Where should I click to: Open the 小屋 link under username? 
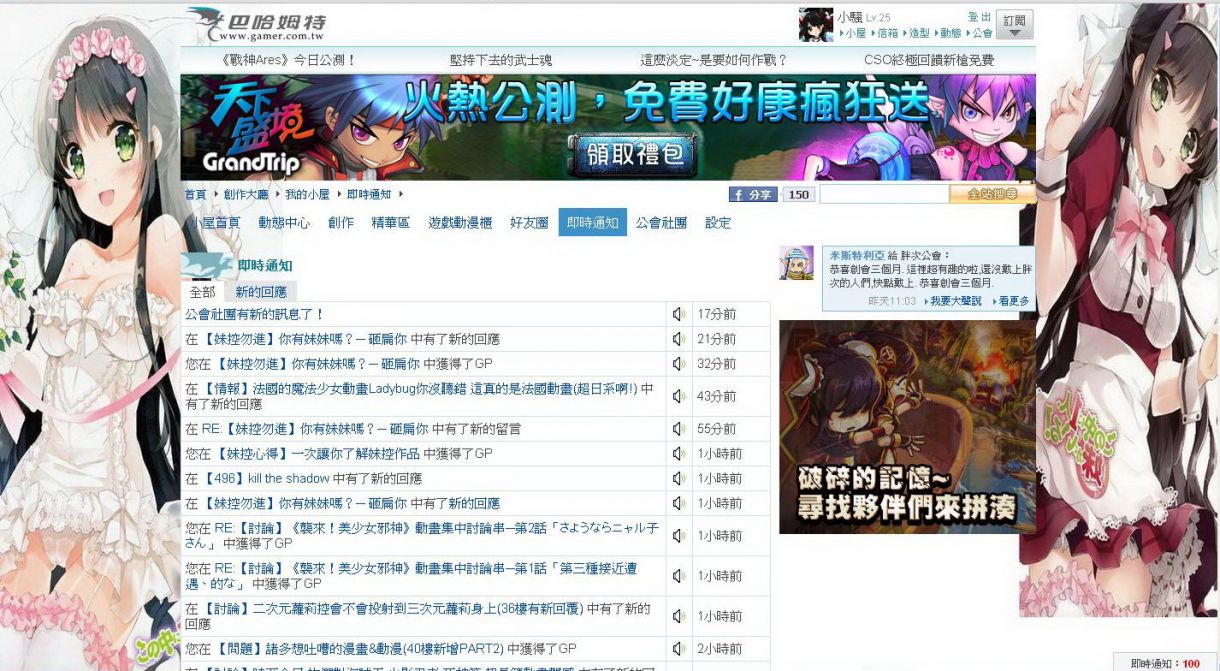[855, 33]
